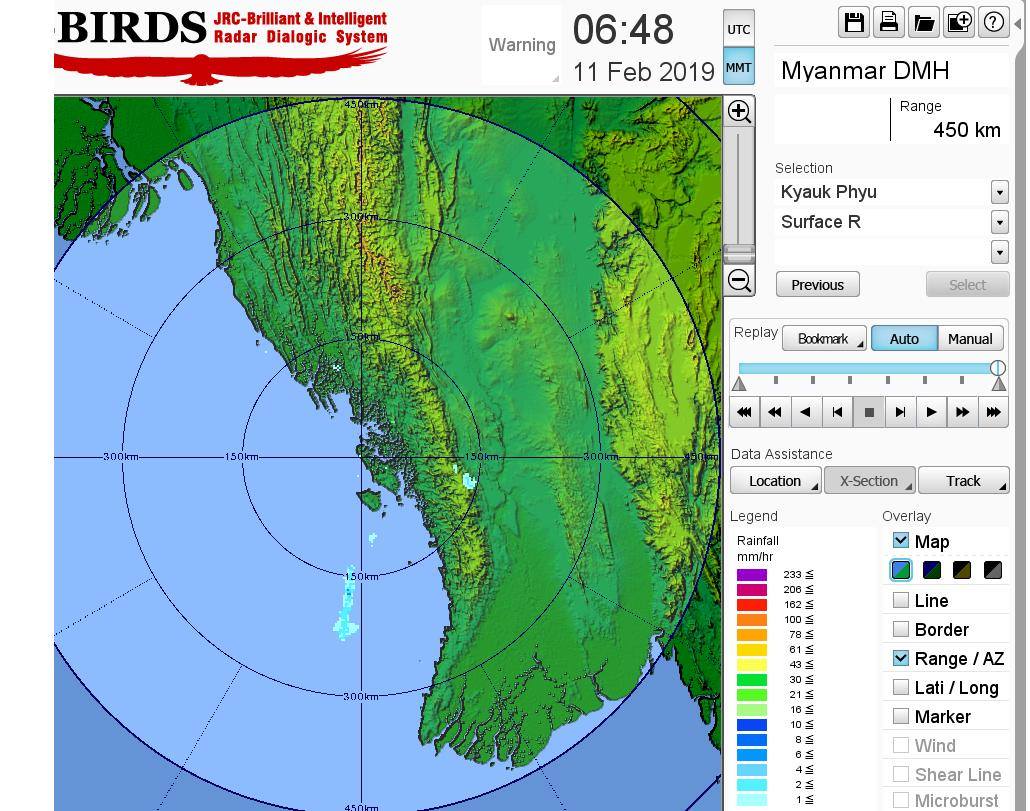Image resolution: width=1030 pixels, height=811 pixels.
Task: Enable the Lati / Long overlay checkbox
Action: pyautogui.click(x=901, y=687)
